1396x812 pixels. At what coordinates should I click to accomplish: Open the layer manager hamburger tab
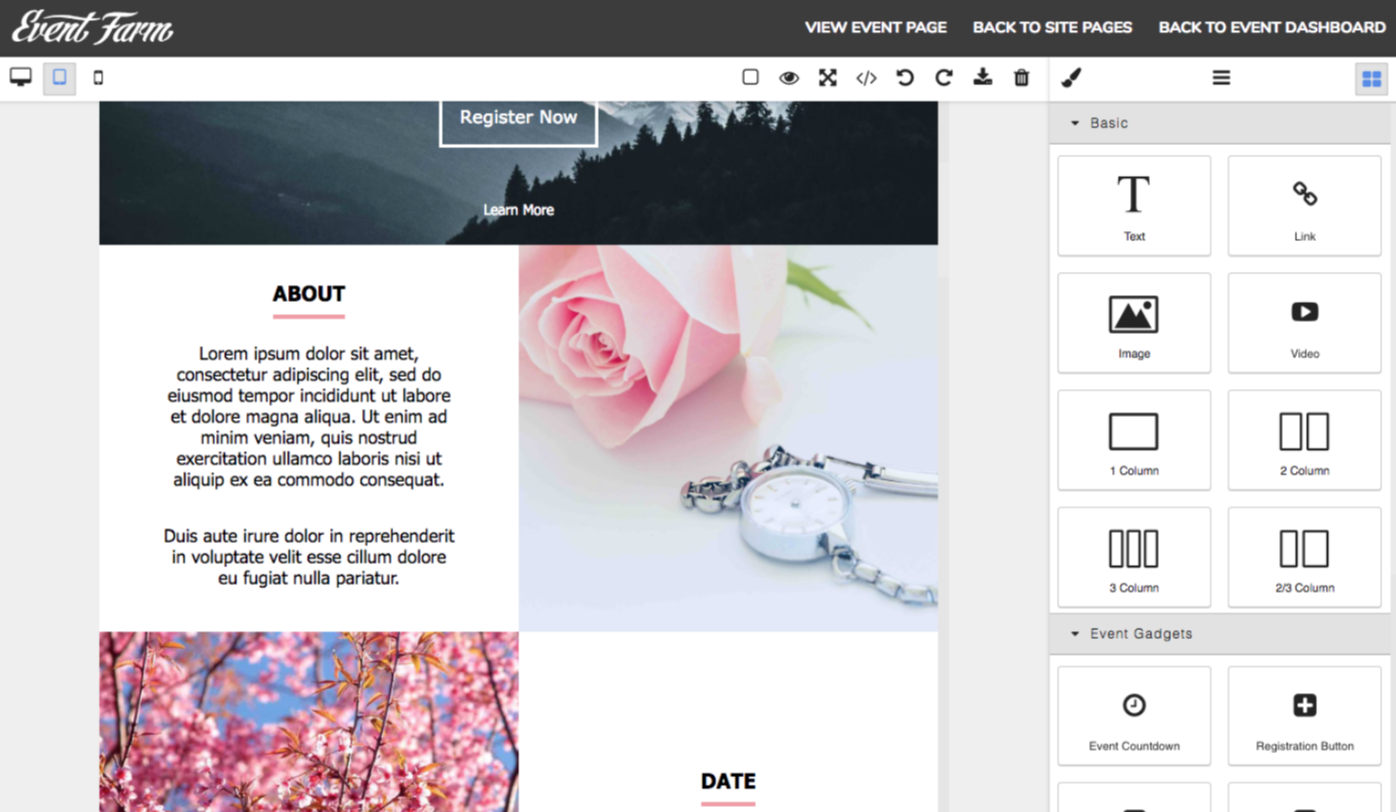pos(1221,78)
